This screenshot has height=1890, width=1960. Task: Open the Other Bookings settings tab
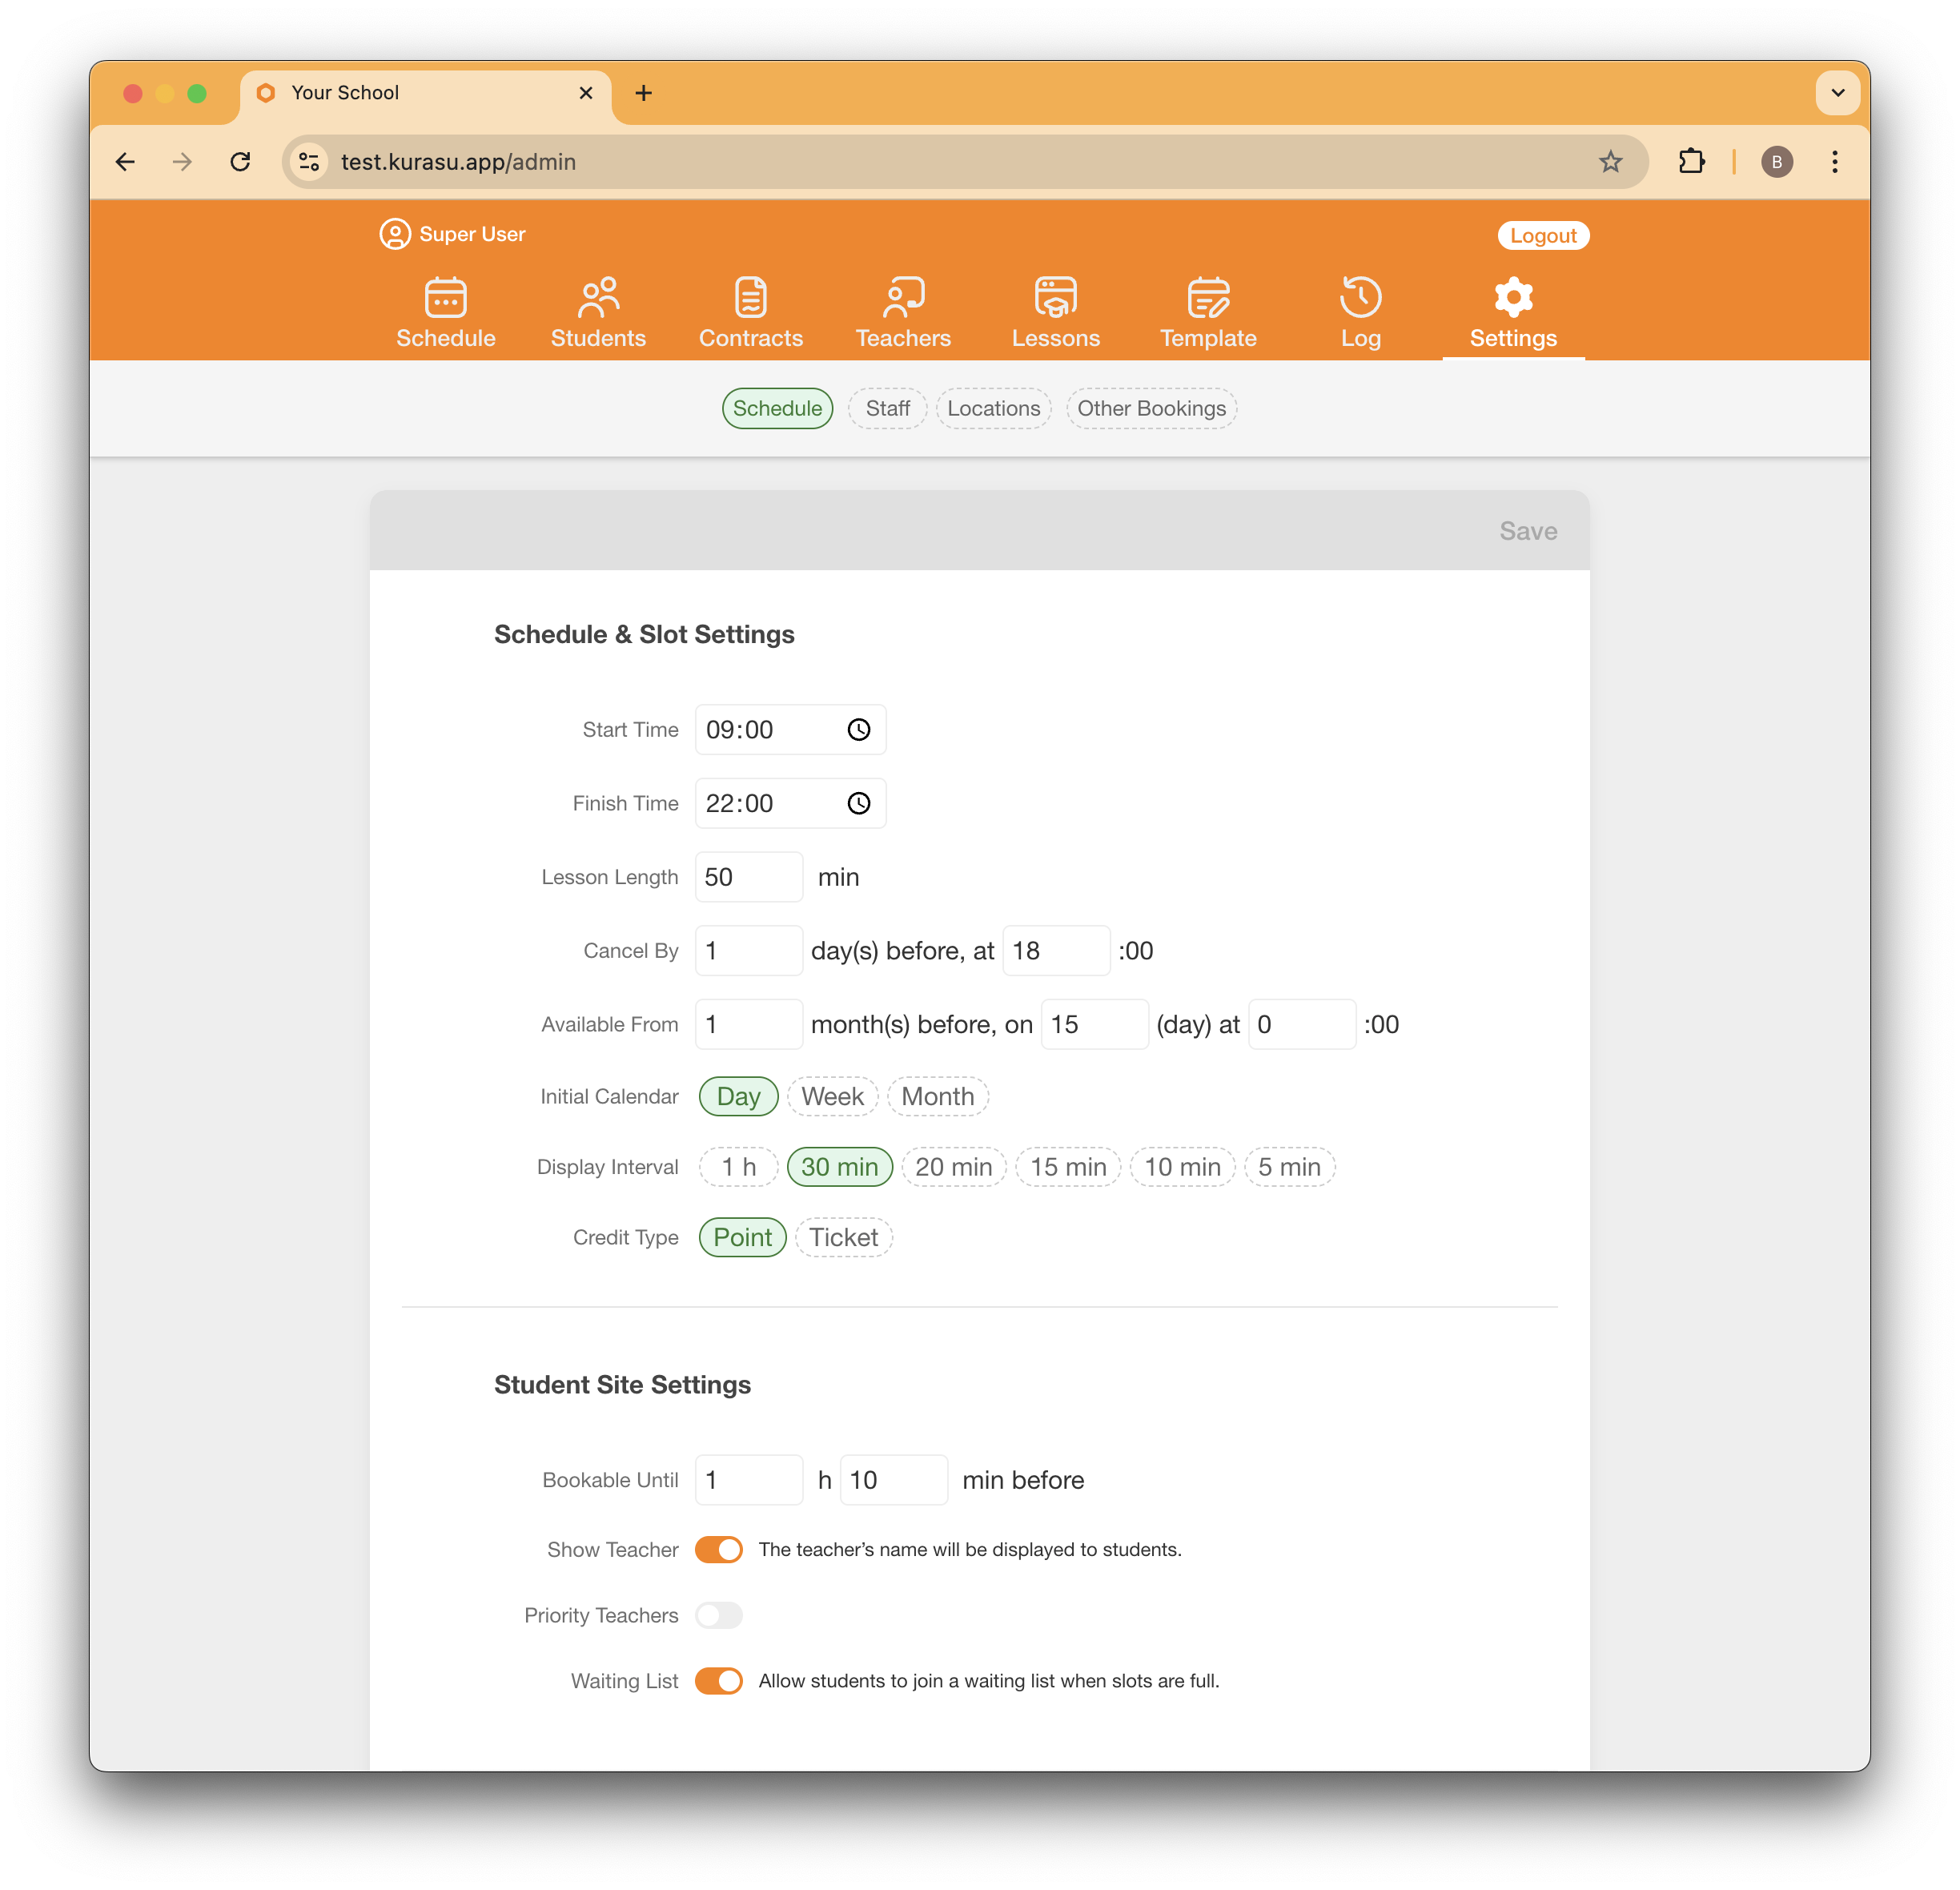1152,408
